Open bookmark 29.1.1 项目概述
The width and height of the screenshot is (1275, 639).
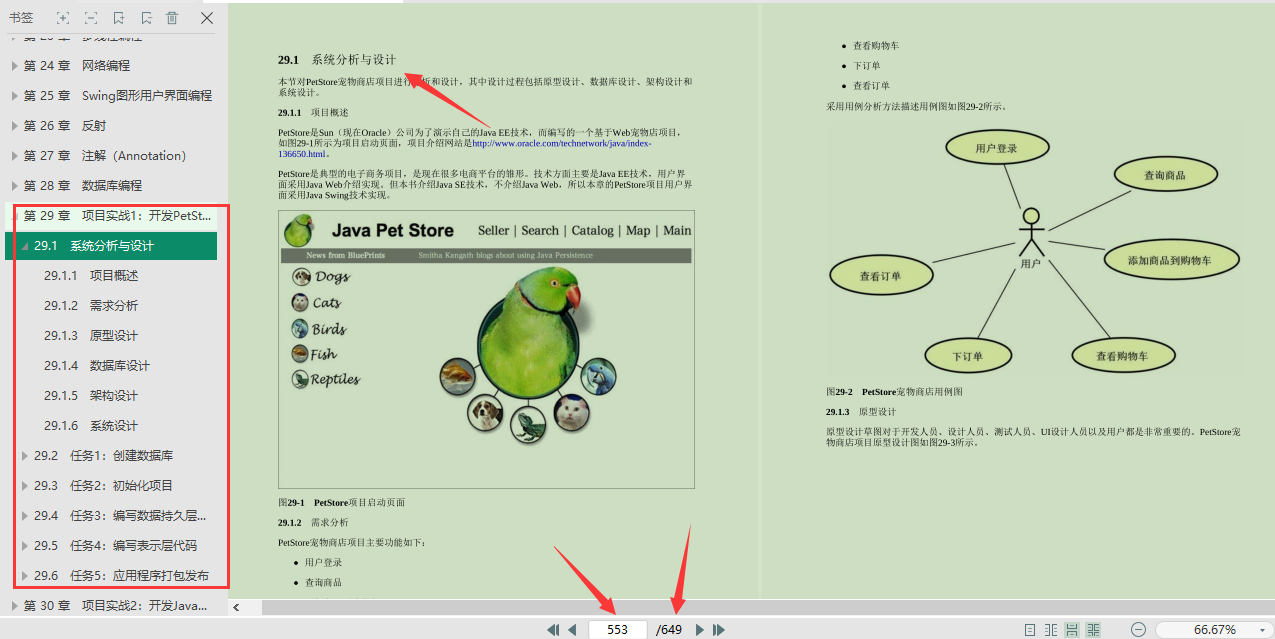coord(91,276)
